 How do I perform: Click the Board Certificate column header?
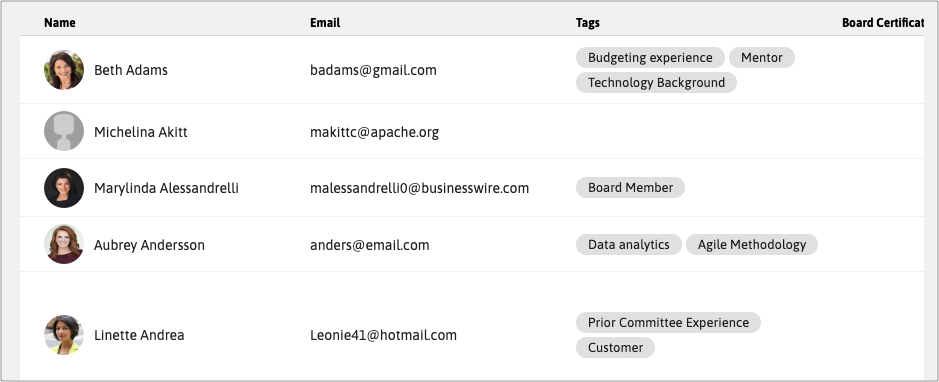883,23
